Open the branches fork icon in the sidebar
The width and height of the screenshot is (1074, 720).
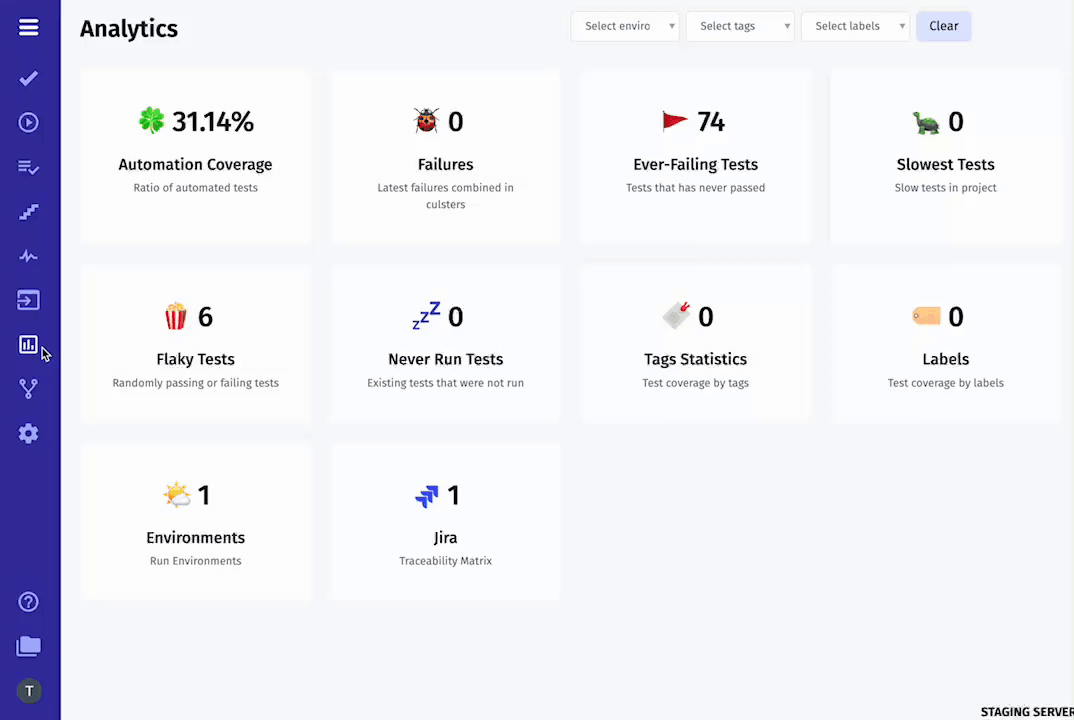[28, 389]
